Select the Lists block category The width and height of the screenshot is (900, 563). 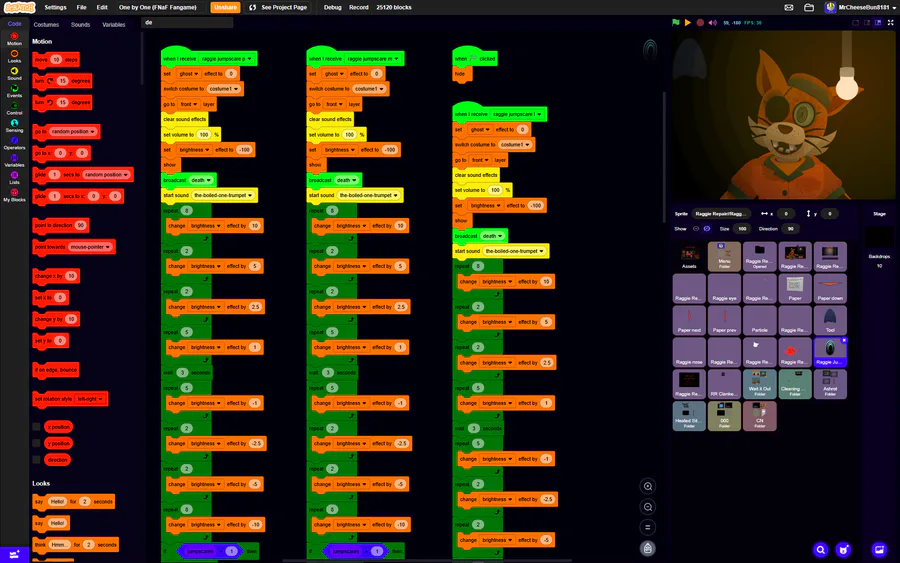(x=14, y=177)
